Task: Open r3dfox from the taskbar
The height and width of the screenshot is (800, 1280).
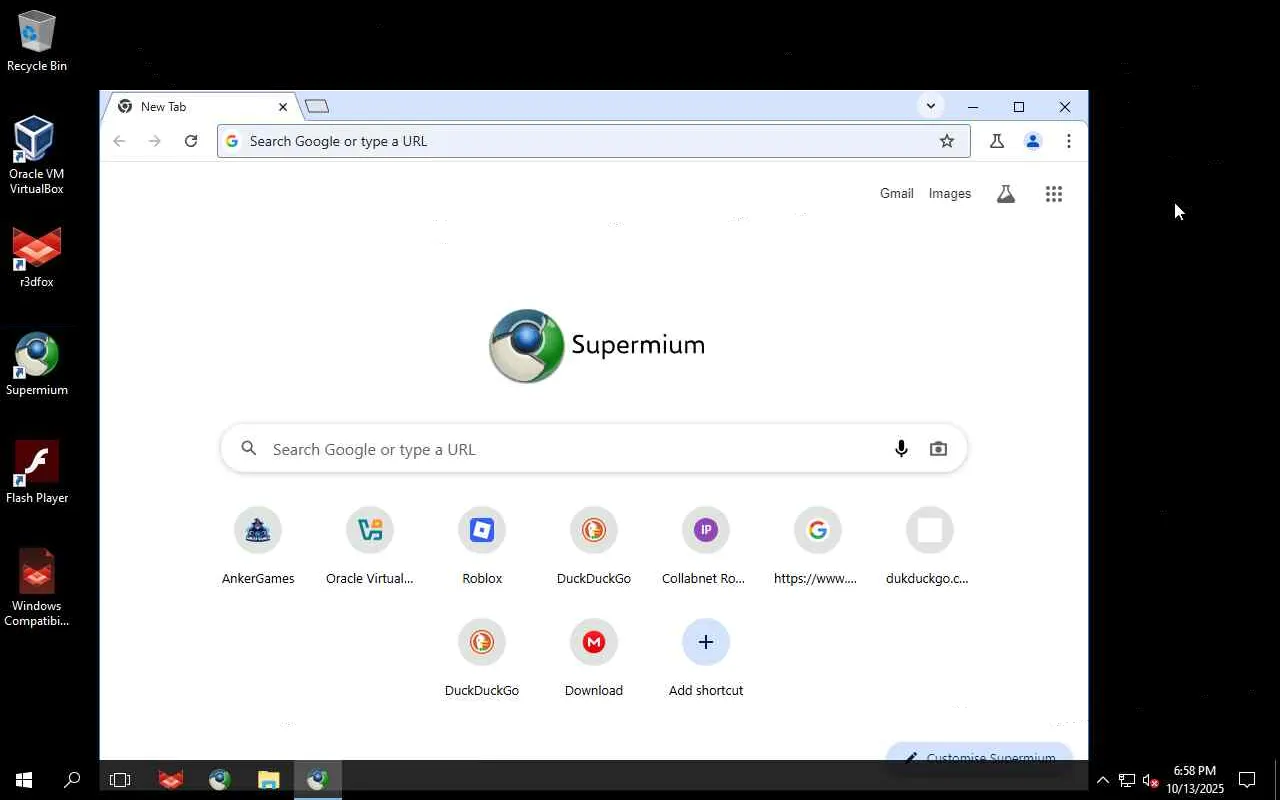Action: (171, 780)
